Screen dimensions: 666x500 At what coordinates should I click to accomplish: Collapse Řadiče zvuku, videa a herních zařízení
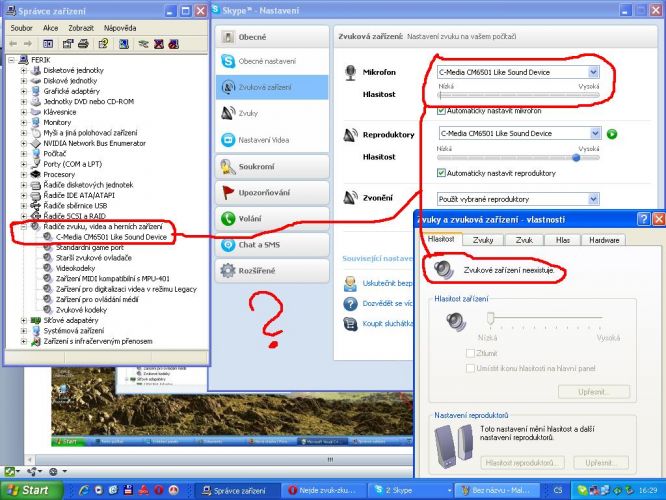(24, 226)
